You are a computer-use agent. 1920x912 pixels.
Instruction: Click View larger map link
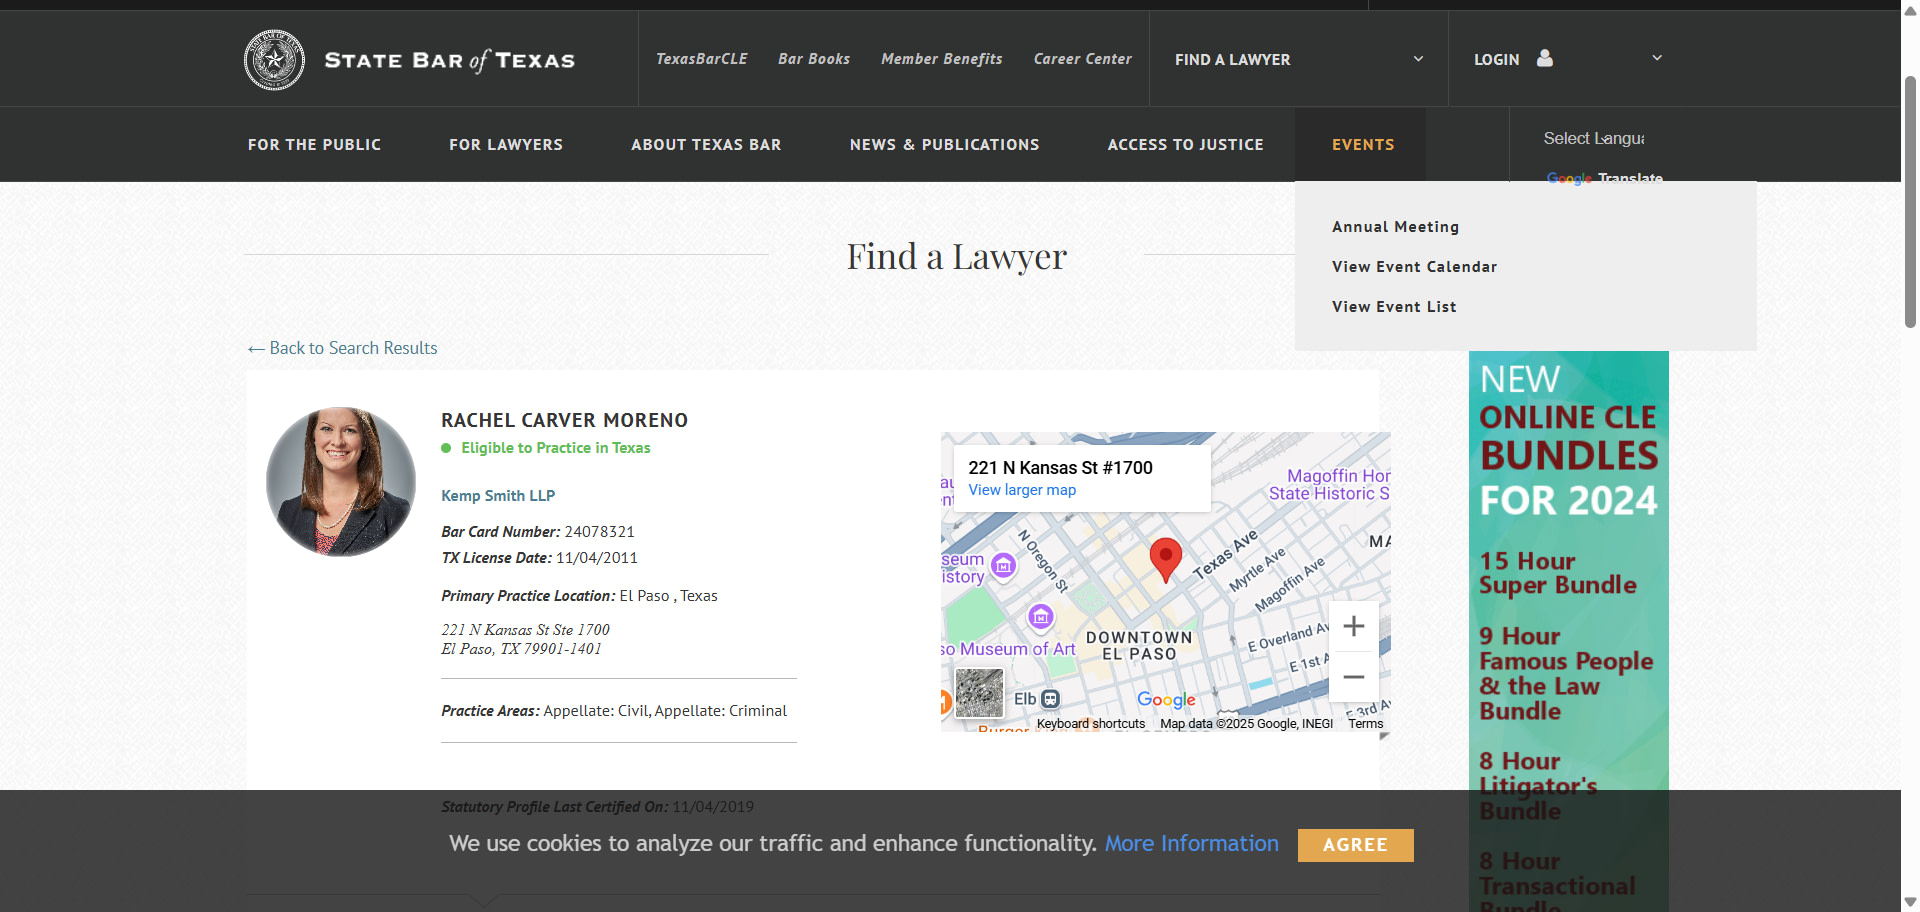tap(1022, 490)
